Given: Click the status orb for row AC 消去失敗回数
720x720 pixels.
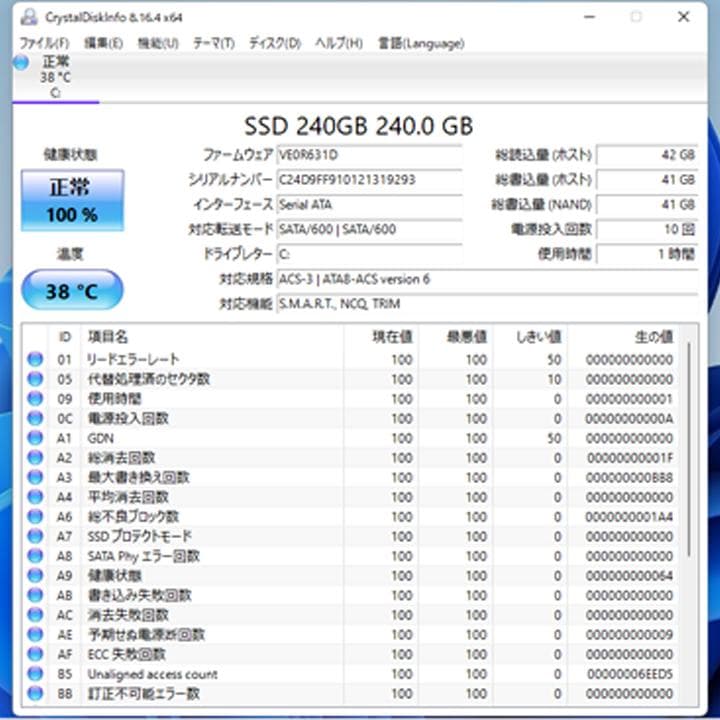Looking at the screenshot, I should (x=35, y=615).
